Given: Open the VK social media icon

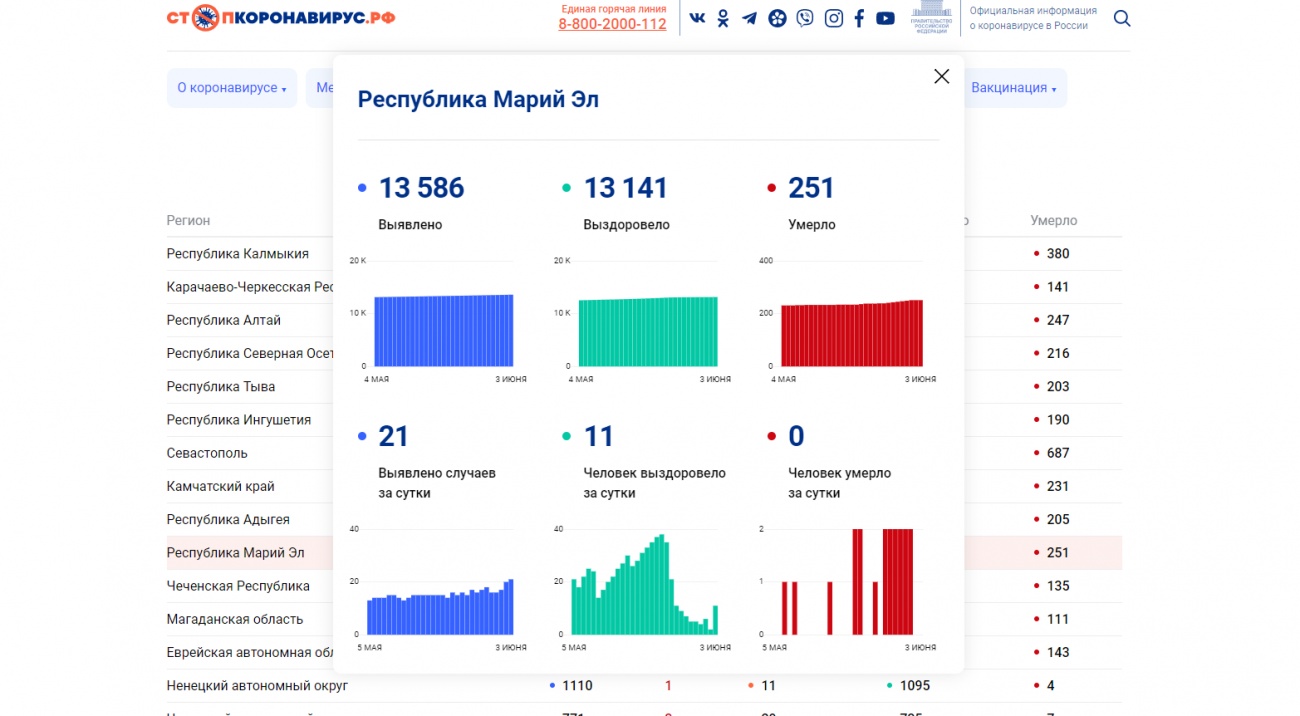Looking at the screenshot, I should [x=698, y=18].
